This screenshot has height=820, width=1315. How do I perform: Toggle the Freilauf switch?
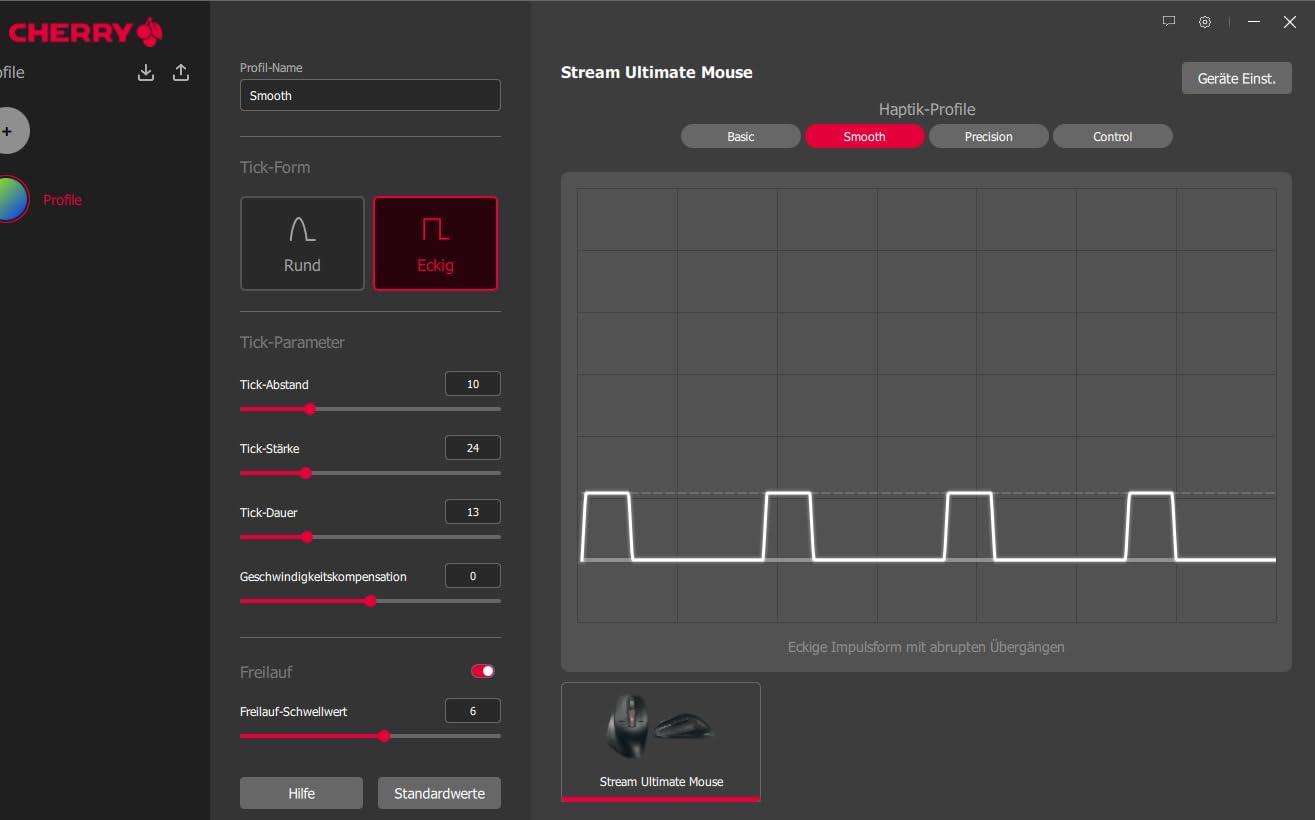483,671
